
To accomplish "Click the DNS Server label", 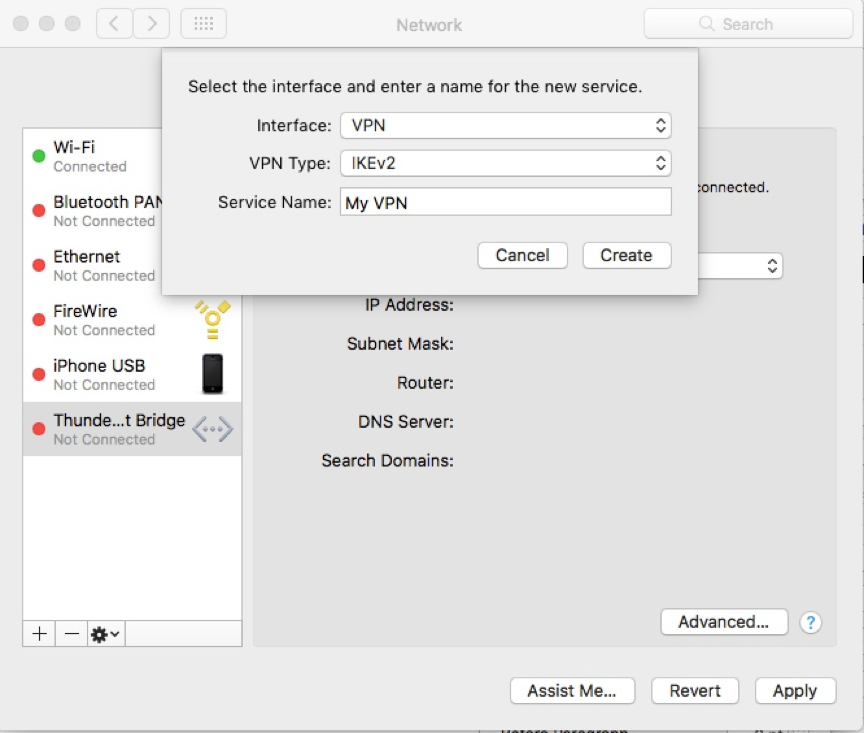I will tap(406, 422).
